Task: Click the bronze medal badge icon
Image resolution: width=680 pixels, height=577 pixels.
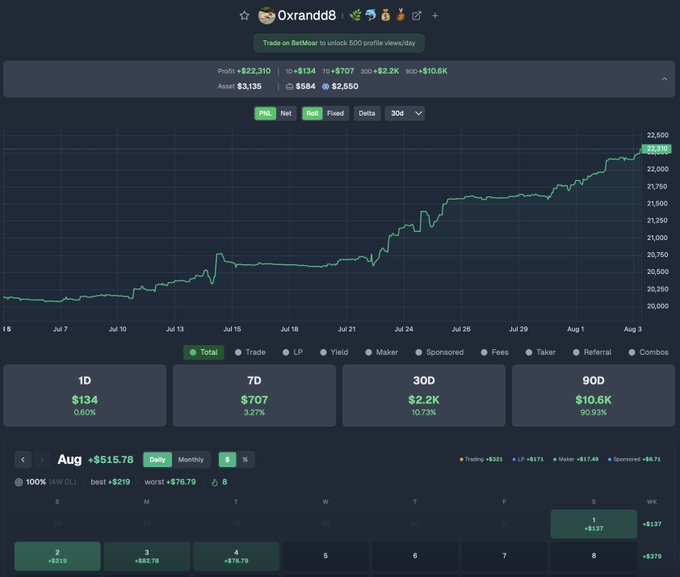Action: tap(401, 16)
